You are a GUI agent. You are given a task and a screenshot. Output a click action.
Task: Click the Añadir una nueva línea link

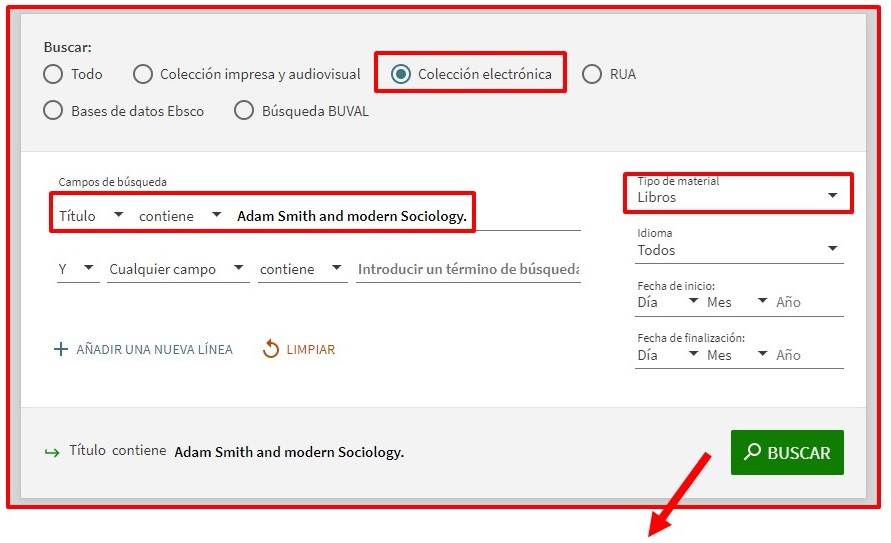154,350
